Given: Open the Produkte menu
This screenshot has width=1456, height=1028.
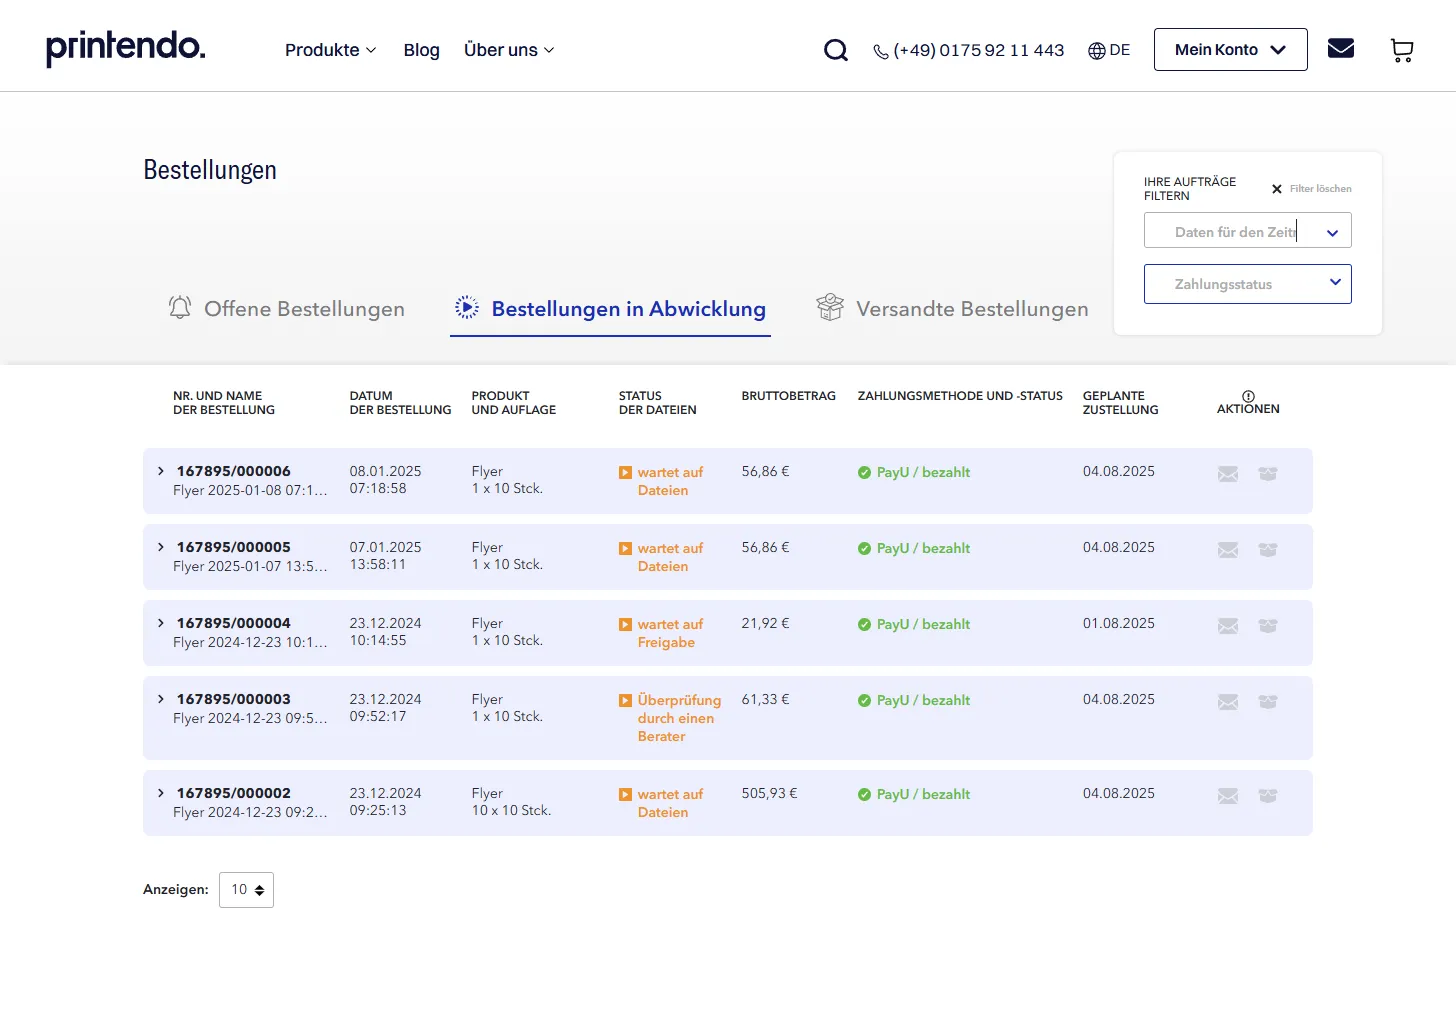Looking at the screenshot, I should 330,50.
